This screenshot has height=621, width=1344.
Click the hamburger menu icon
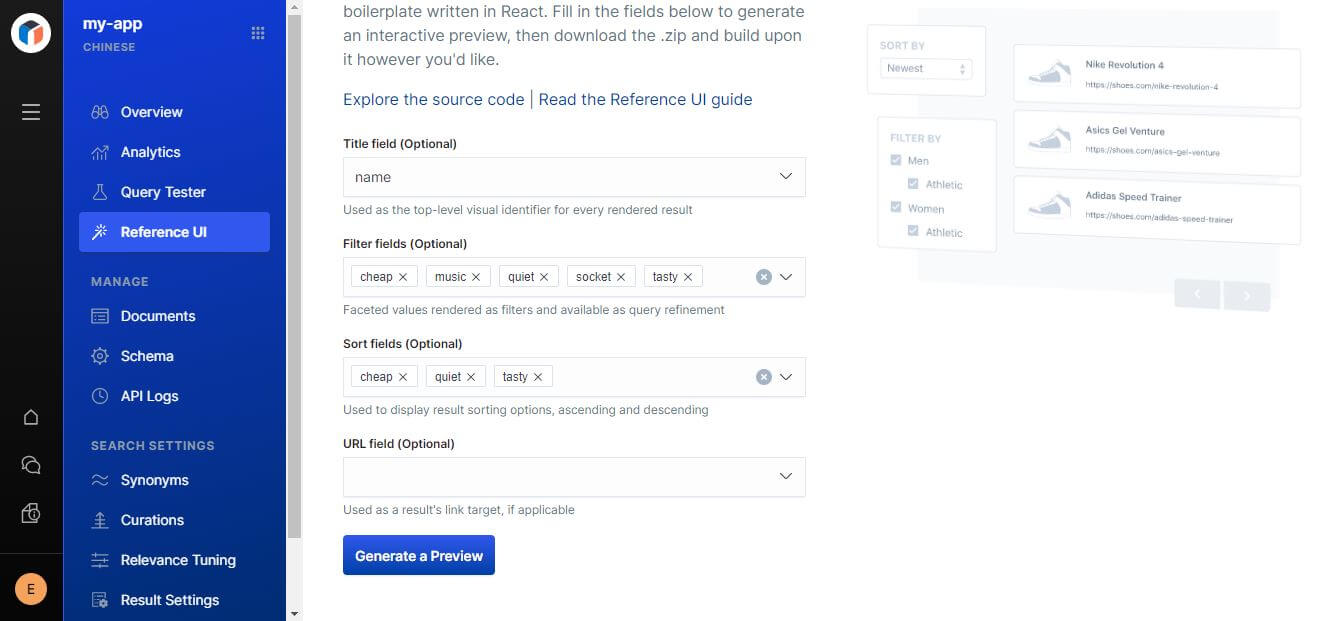[x=31, y=112]
